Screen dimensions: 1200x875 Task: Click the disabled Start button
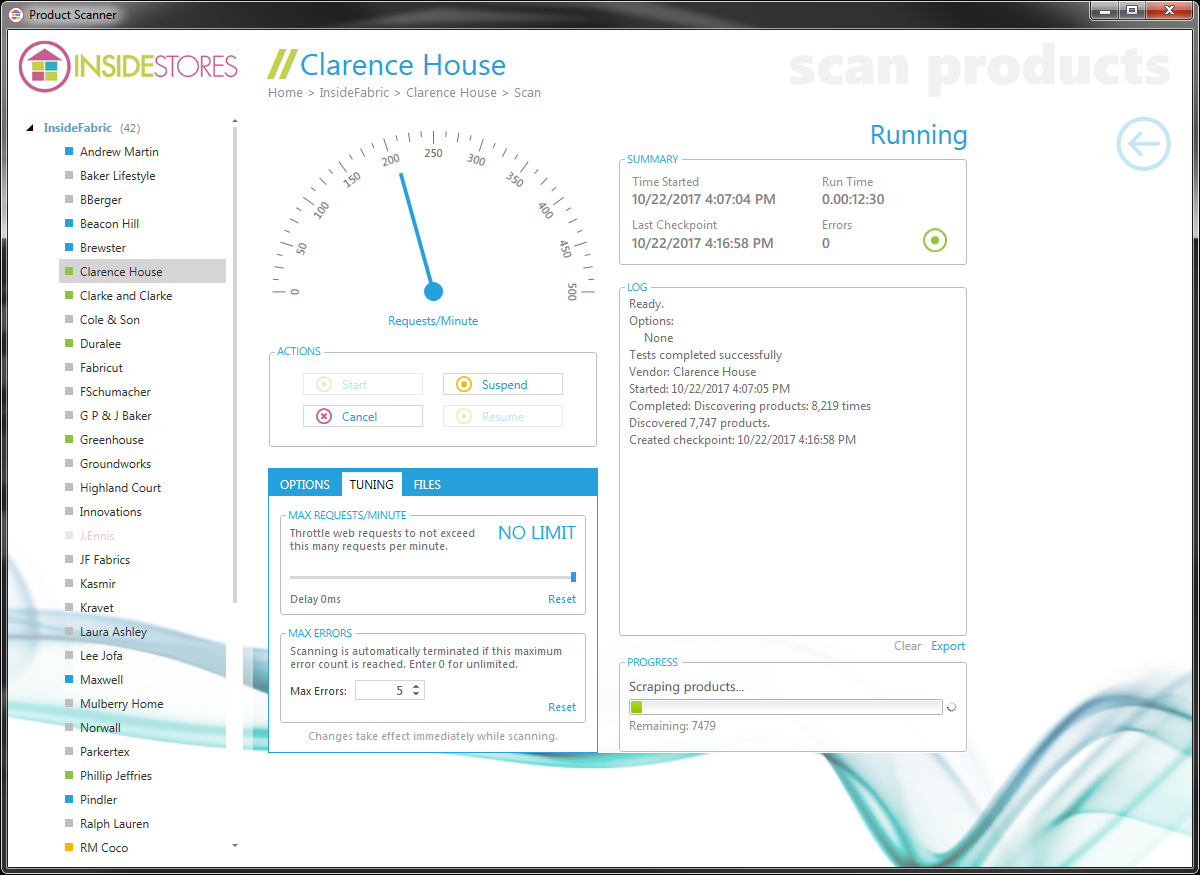(x=363, y=384)
